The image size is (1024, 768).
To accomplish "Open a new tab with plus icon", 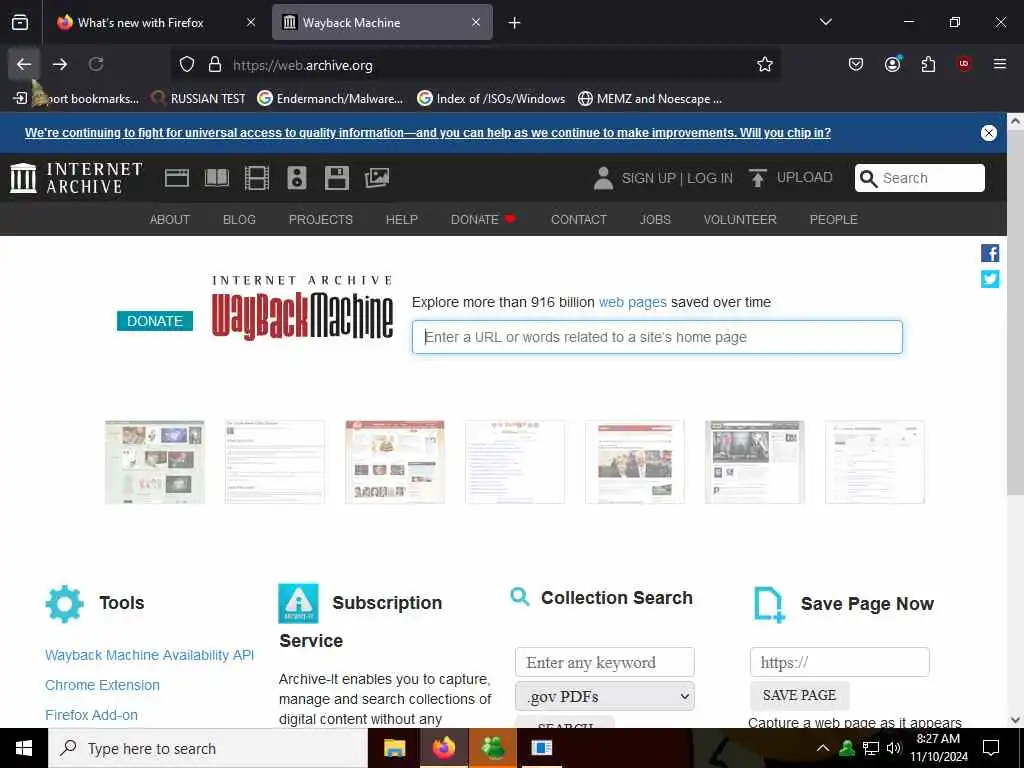I will 515,23.
